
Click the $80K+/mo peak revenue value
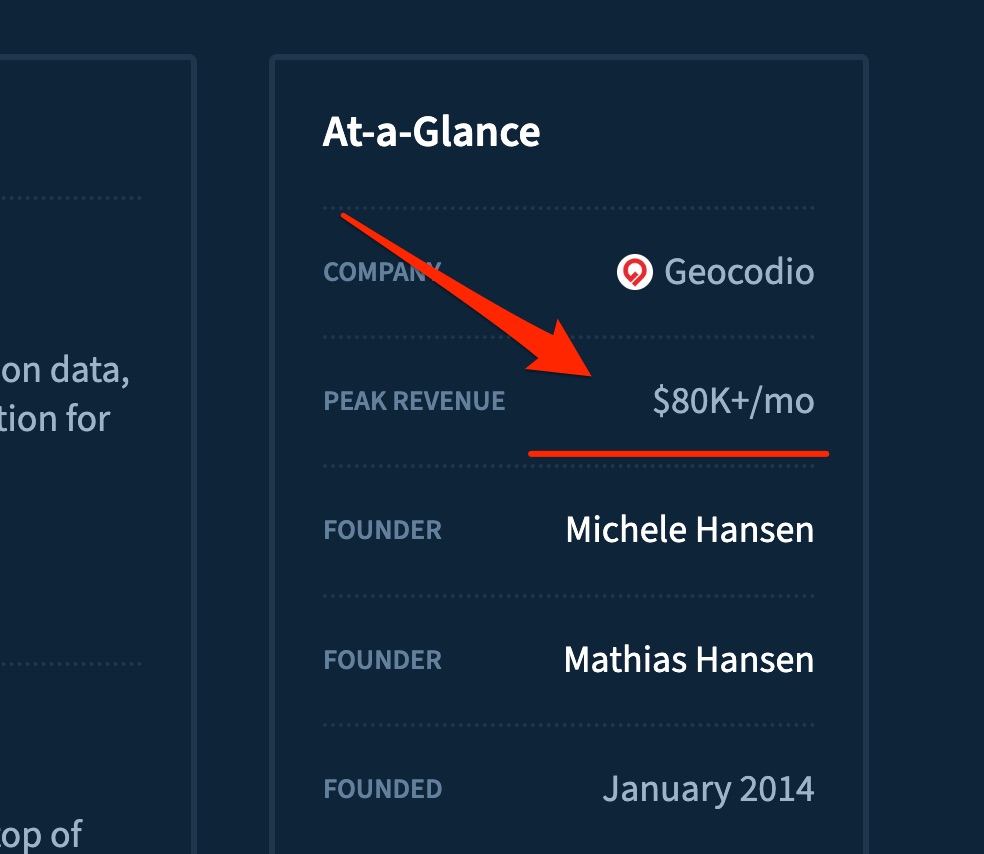[733, 401]
